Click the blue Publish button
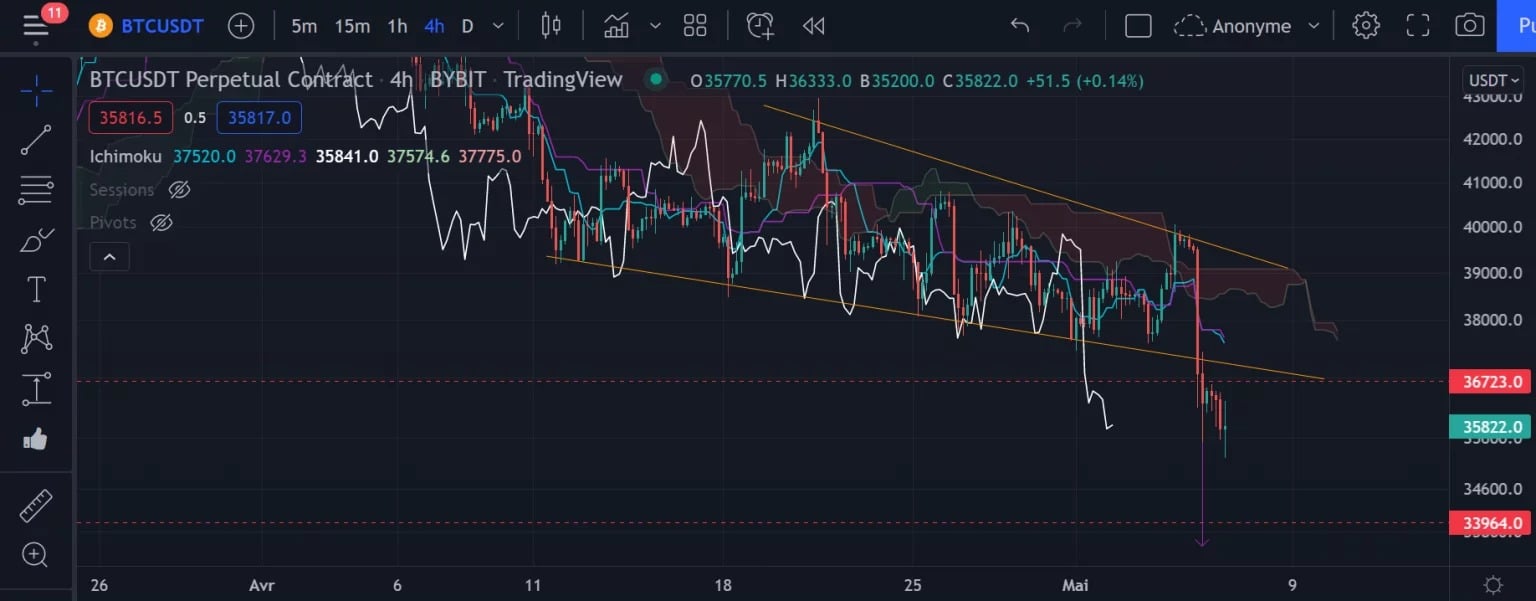Viewport: 1536px width, 601px height. tap(1516, 26)
